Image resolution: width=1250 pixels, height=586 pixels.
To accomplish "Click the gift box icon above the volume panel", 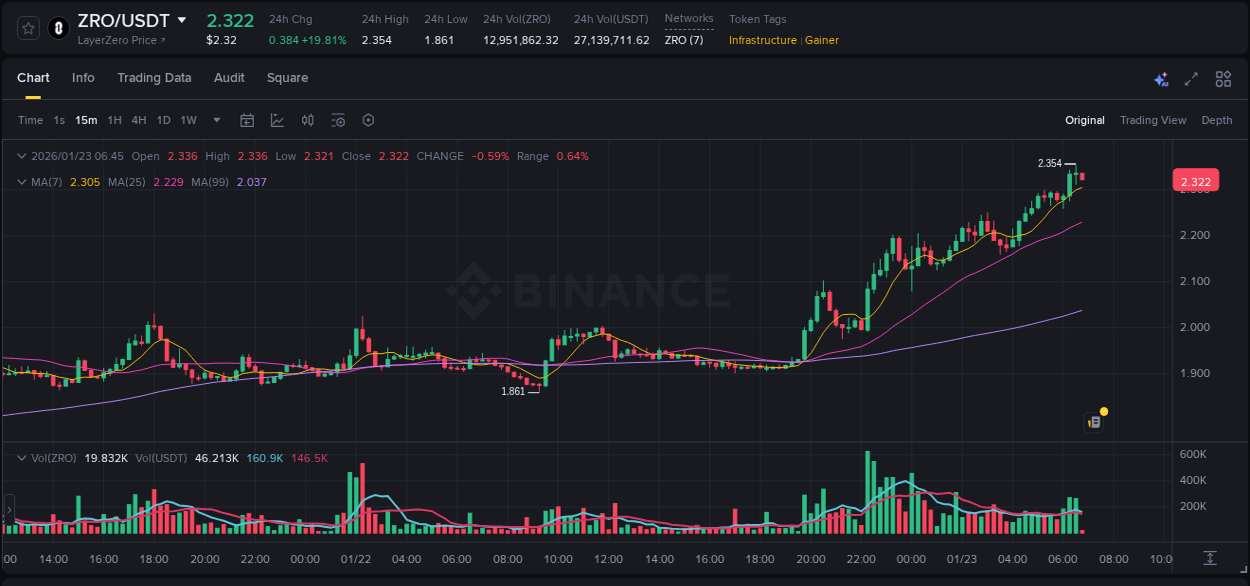I will [x=1093, y=421].
